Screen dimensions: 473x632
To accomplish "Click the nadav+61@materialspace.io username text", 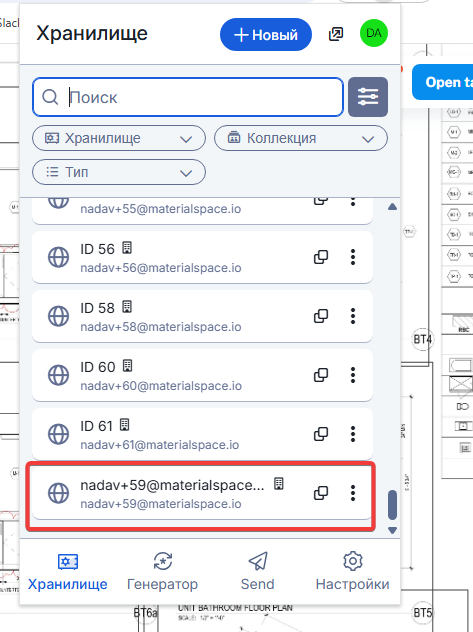I will click(160, 445).
